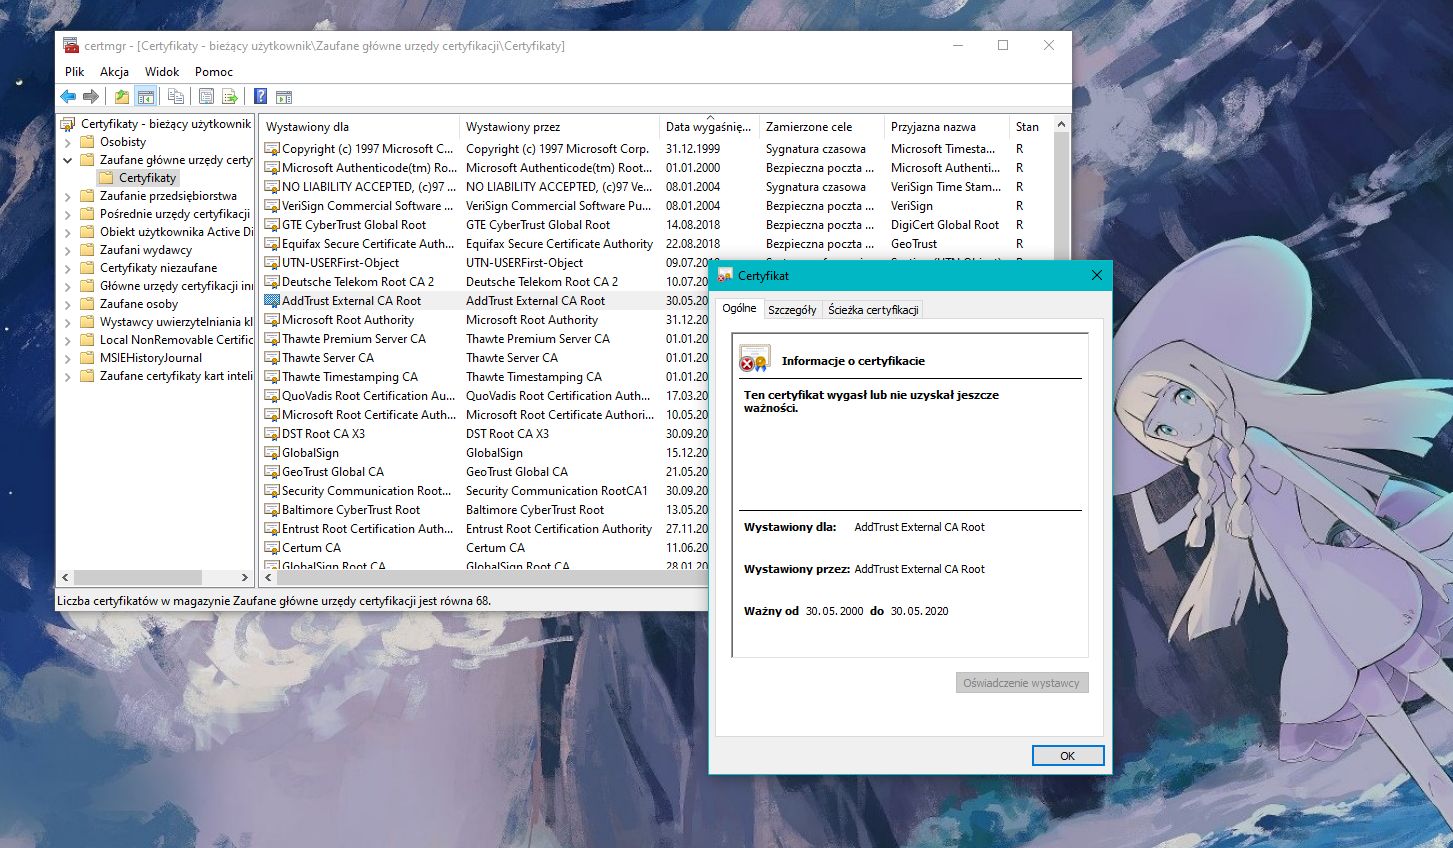This screenshot has height=848, width=1453.
Task: Click the Export list toolbar icon
Action: tap(230, 97)
